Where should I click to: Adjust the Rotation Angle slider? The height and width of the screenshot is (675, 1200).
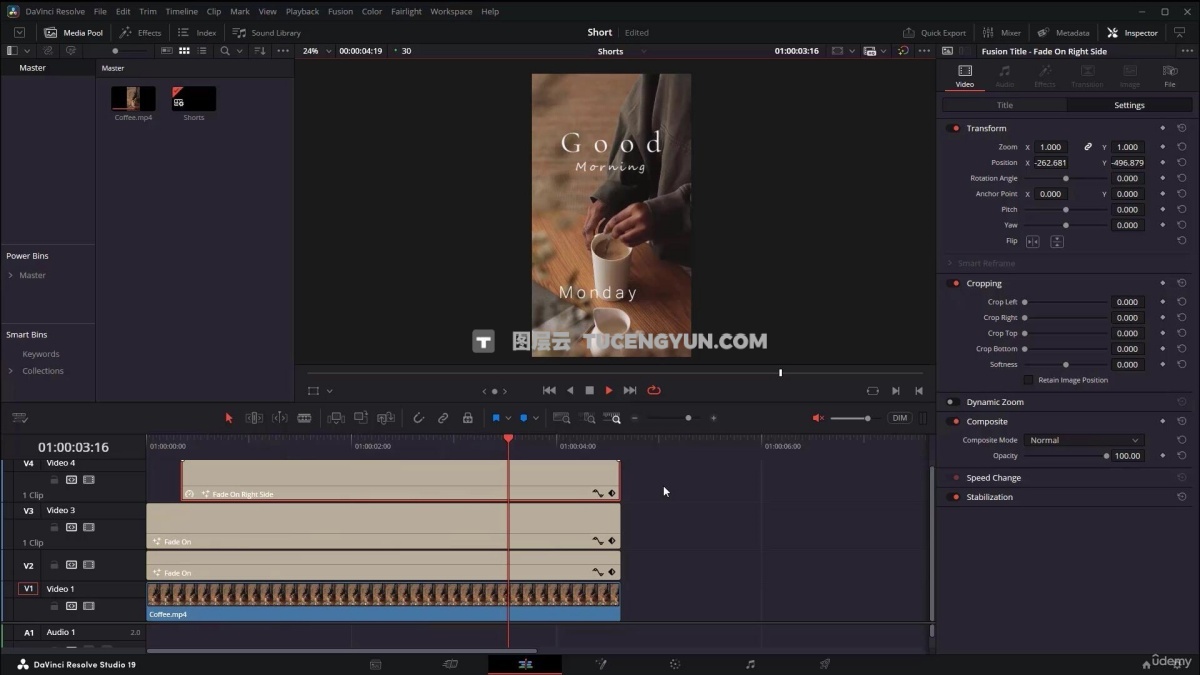coord(1065,178)
